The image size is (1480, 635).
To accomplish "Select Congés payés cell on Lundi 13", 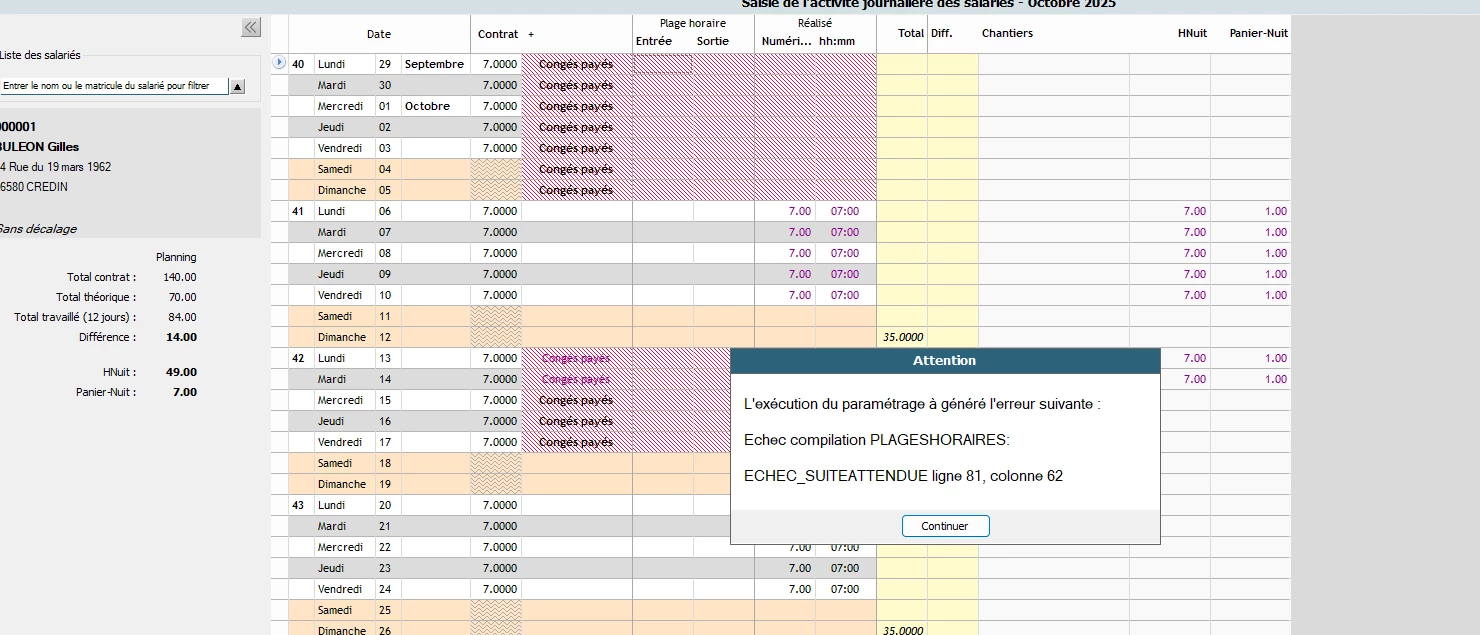I will [x=576, y=358].
